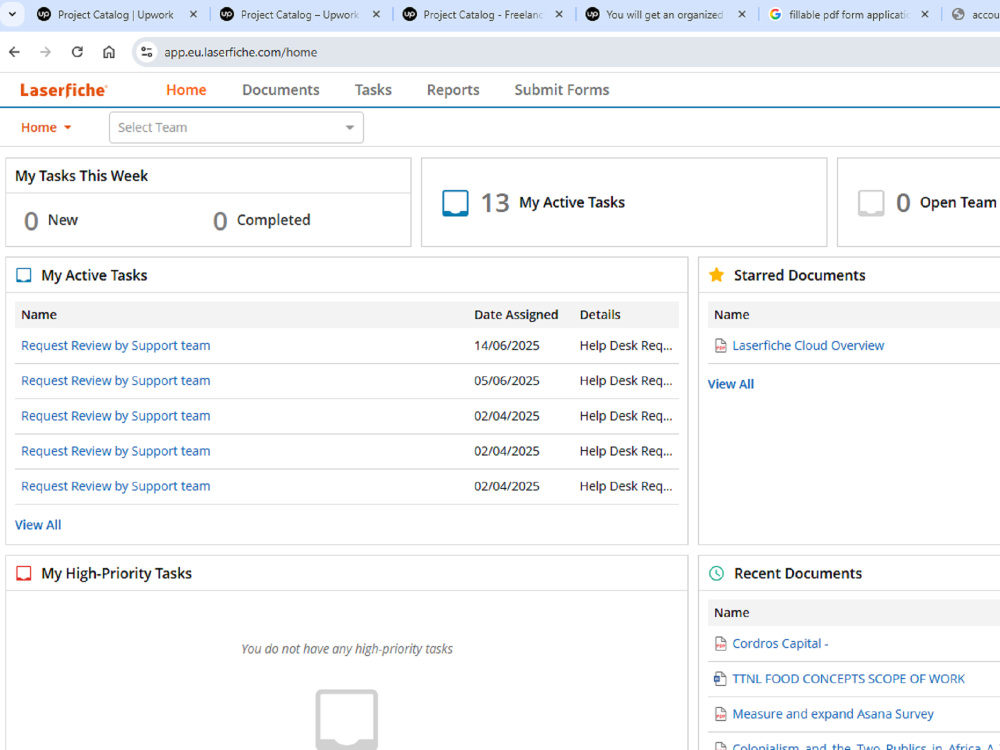This screenshot has width=1000, height=750.
Task: Click the red My High-Priority Tasks icon
Action: point(24,573)
